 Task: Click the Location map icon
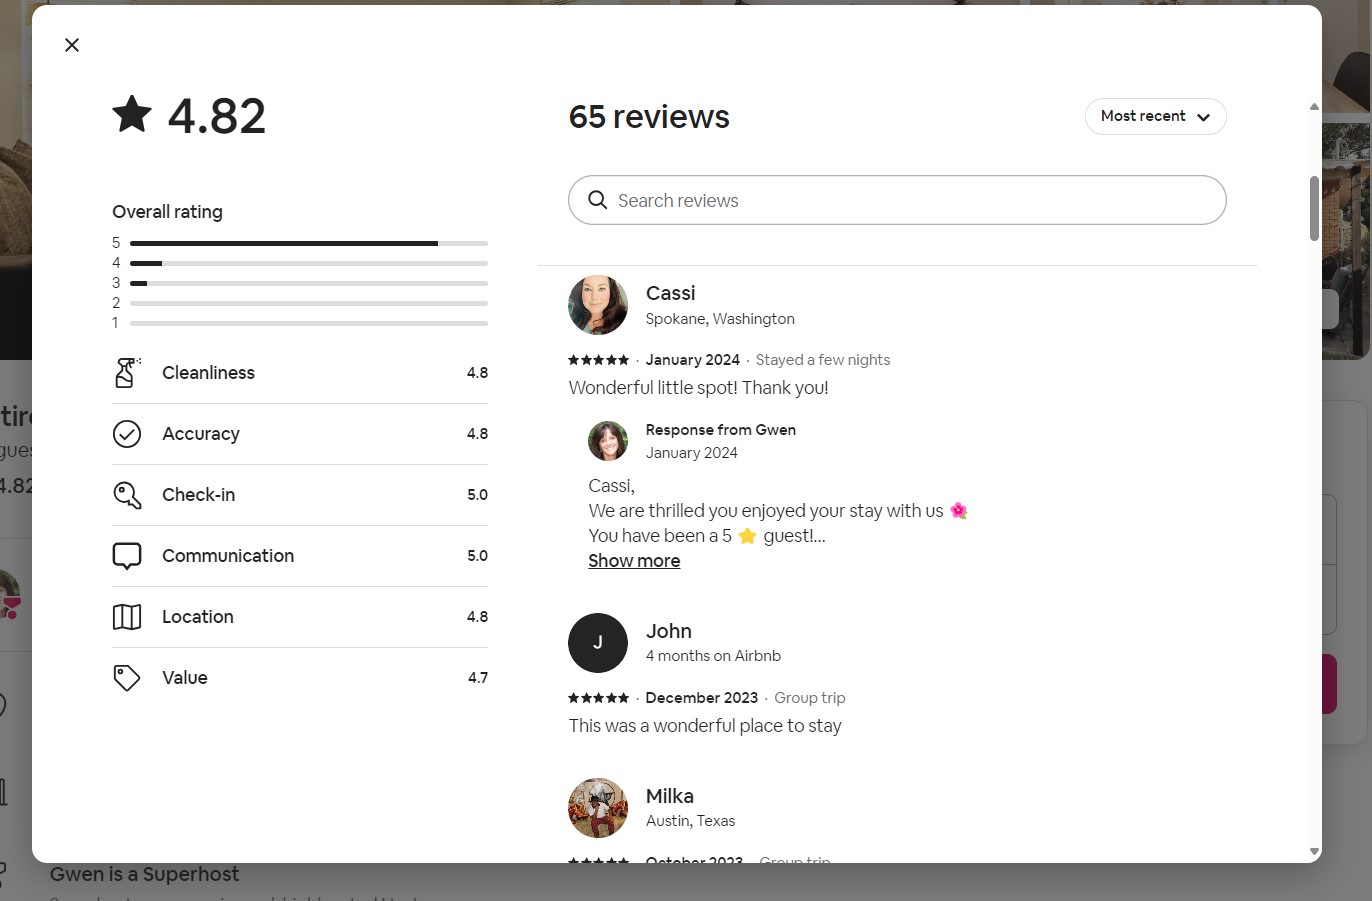coord(127,617)
